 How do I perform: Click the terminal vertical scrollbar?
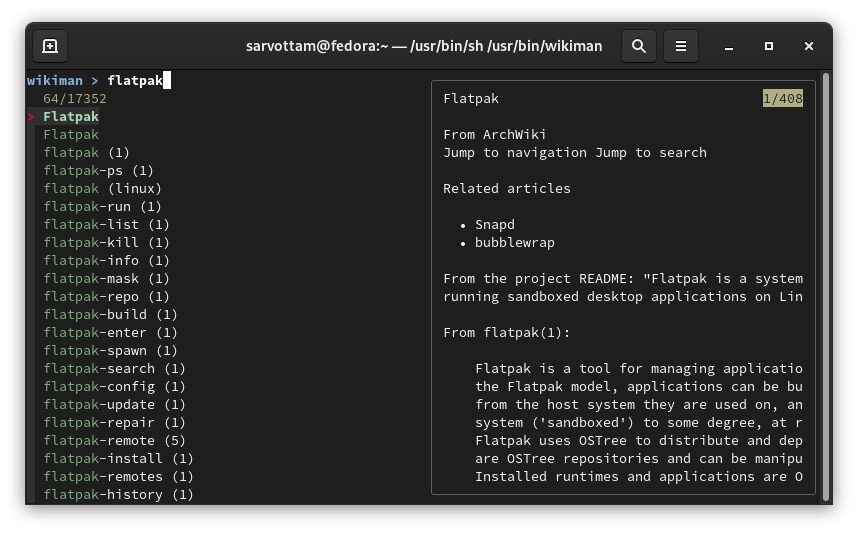coord(826,286)
